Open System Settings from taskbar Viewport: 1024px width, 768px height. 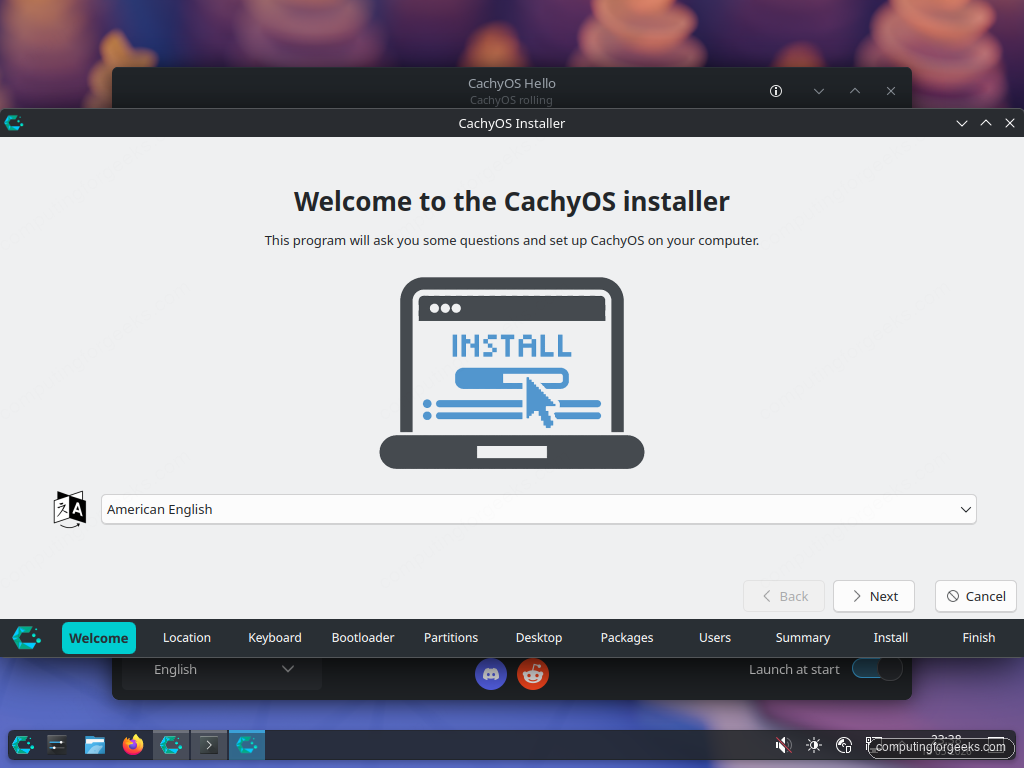point(57,744)
